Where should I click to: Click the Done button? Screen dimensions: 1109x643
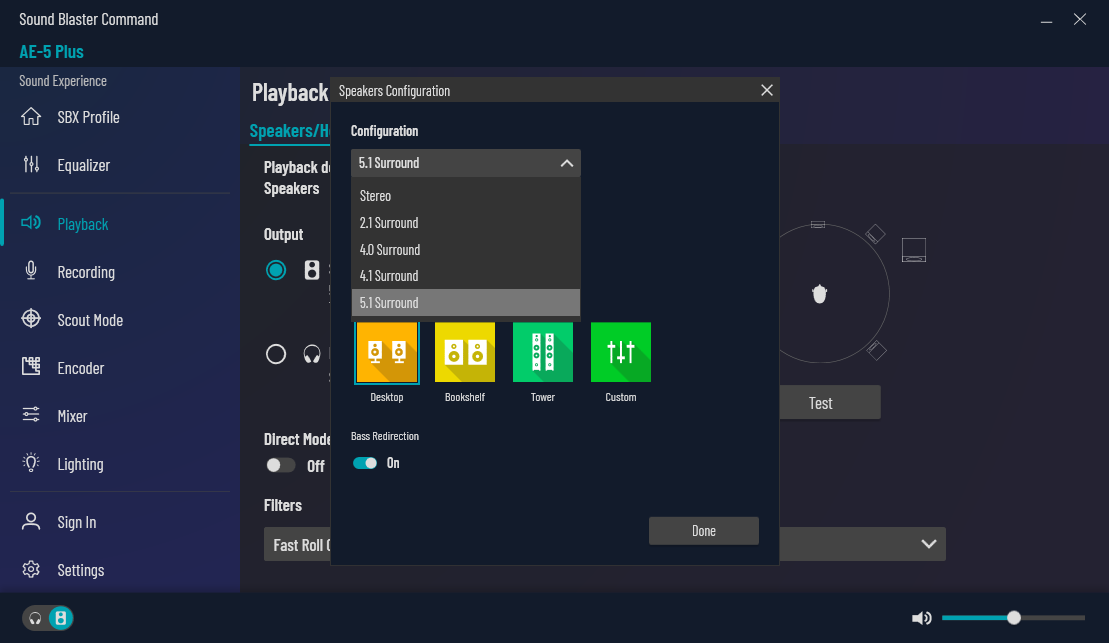click(x=704, y=531)
